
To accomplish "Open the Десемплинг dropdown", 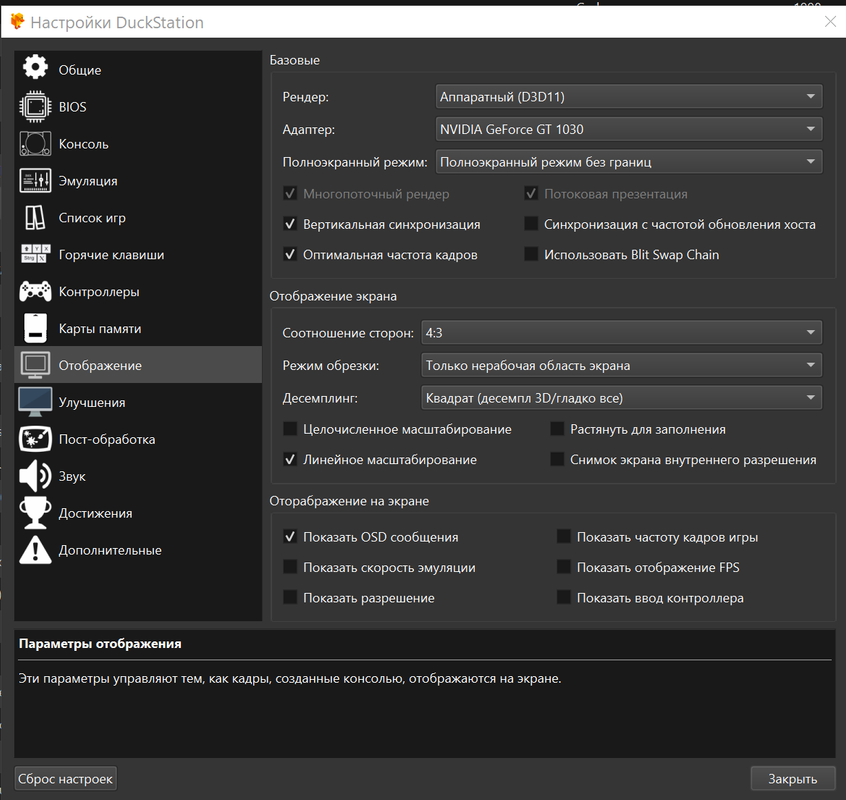I will click(x=622, y=398).
